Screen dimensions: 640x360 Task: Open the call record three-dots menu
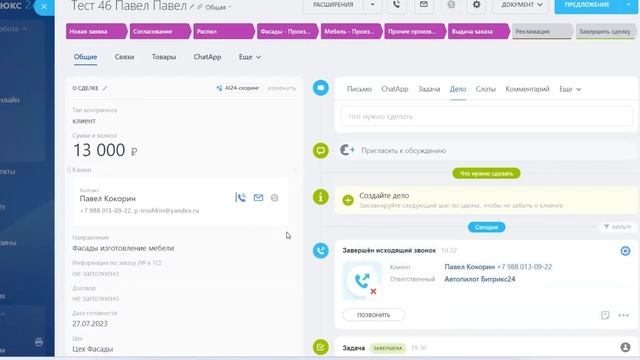point(623,315)
